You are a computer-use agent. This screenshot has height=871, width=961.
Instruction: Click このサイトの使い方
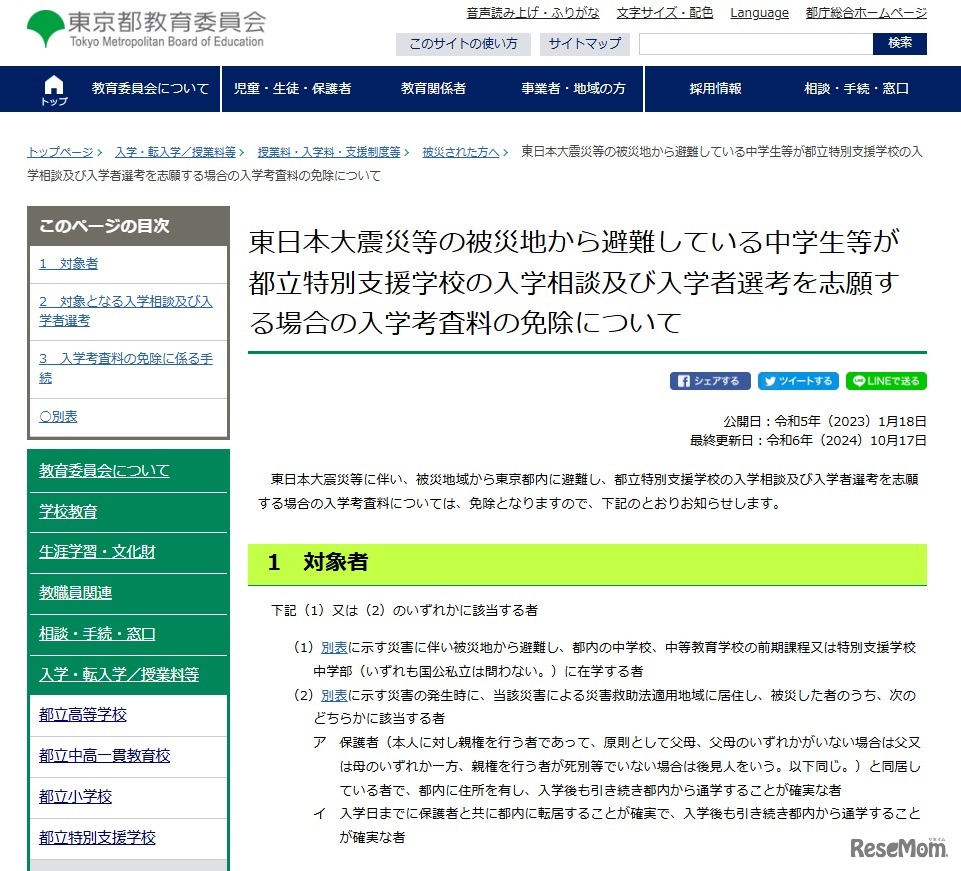[463, 44]
